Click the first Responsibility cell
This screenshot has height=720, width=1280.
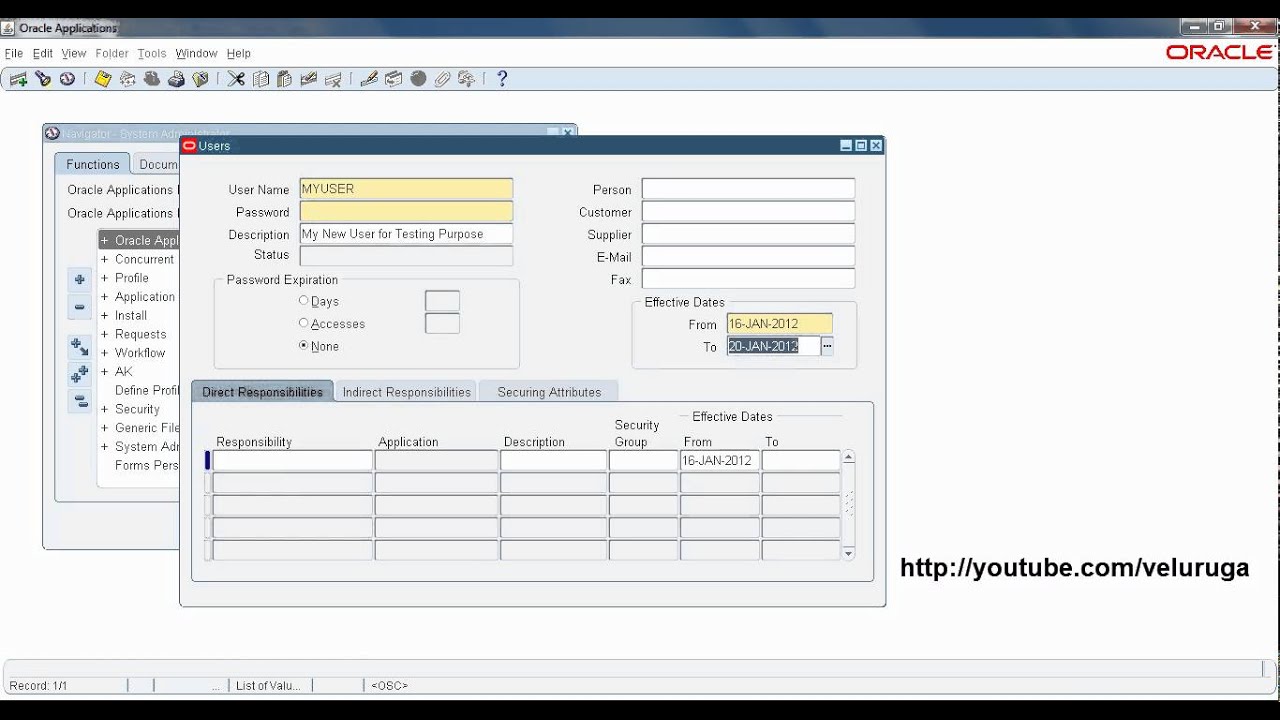click(292, 461)
